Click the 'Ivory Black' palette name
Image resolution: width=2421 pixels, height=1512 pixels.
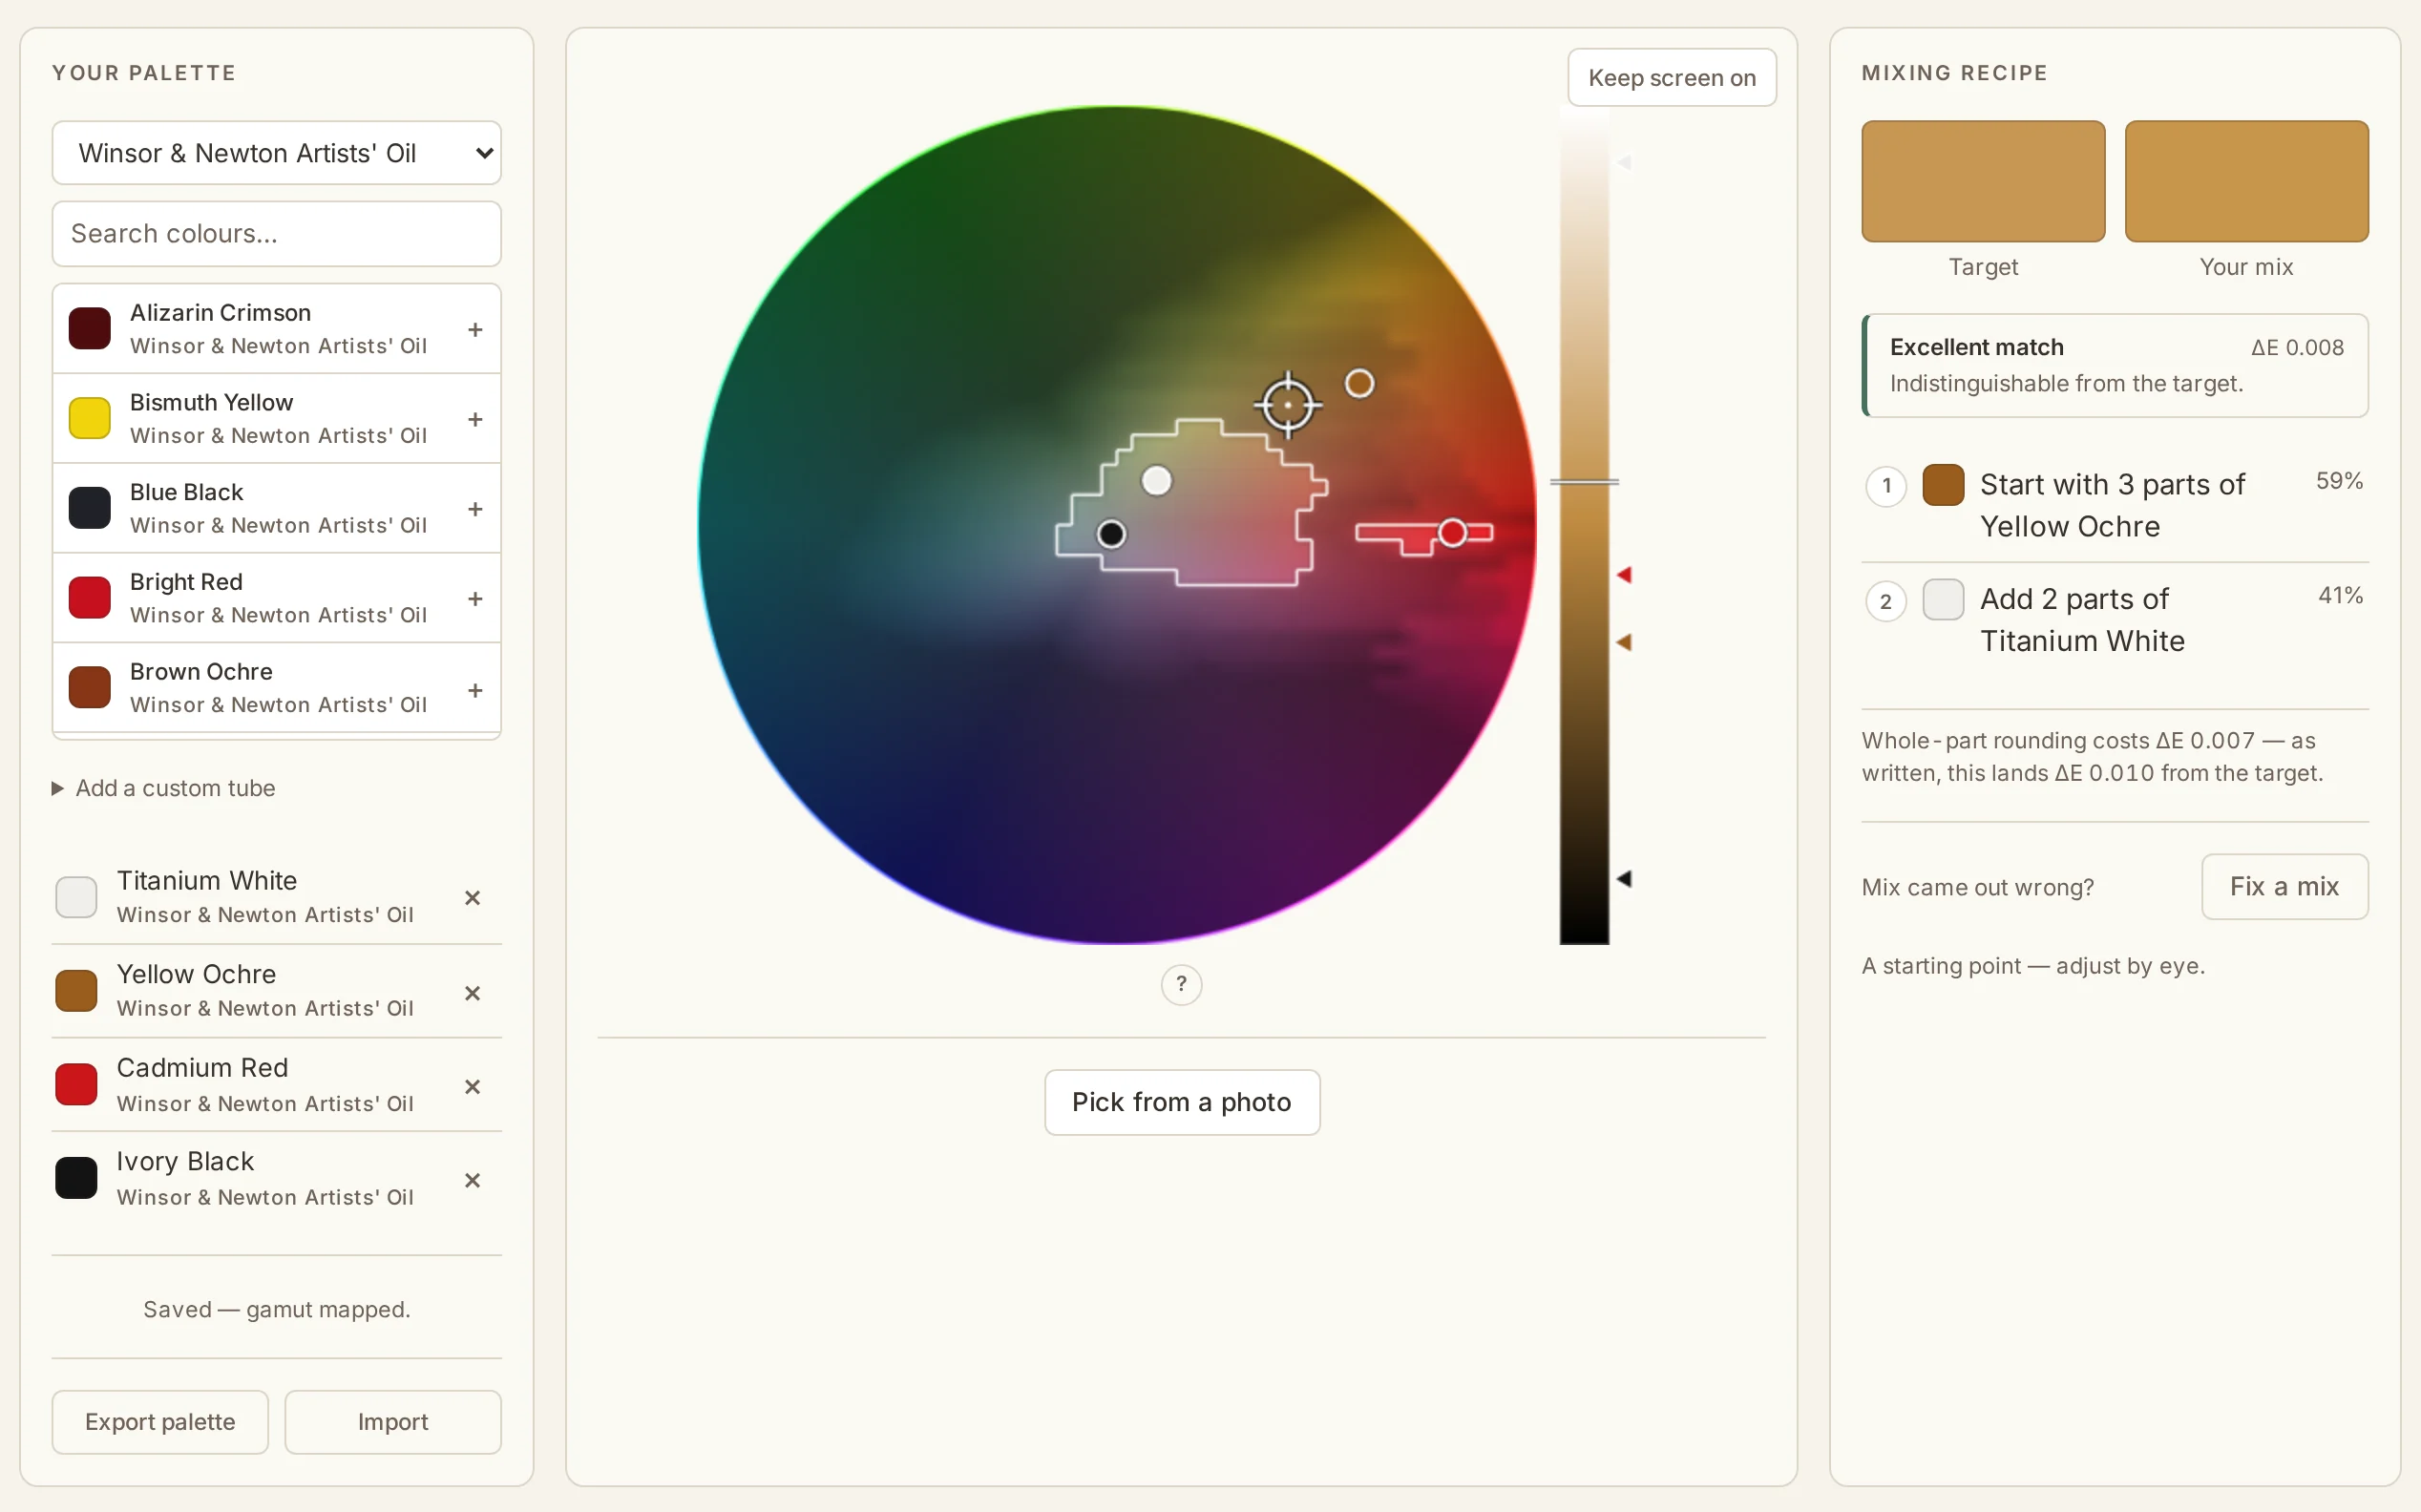(185, 1161)
